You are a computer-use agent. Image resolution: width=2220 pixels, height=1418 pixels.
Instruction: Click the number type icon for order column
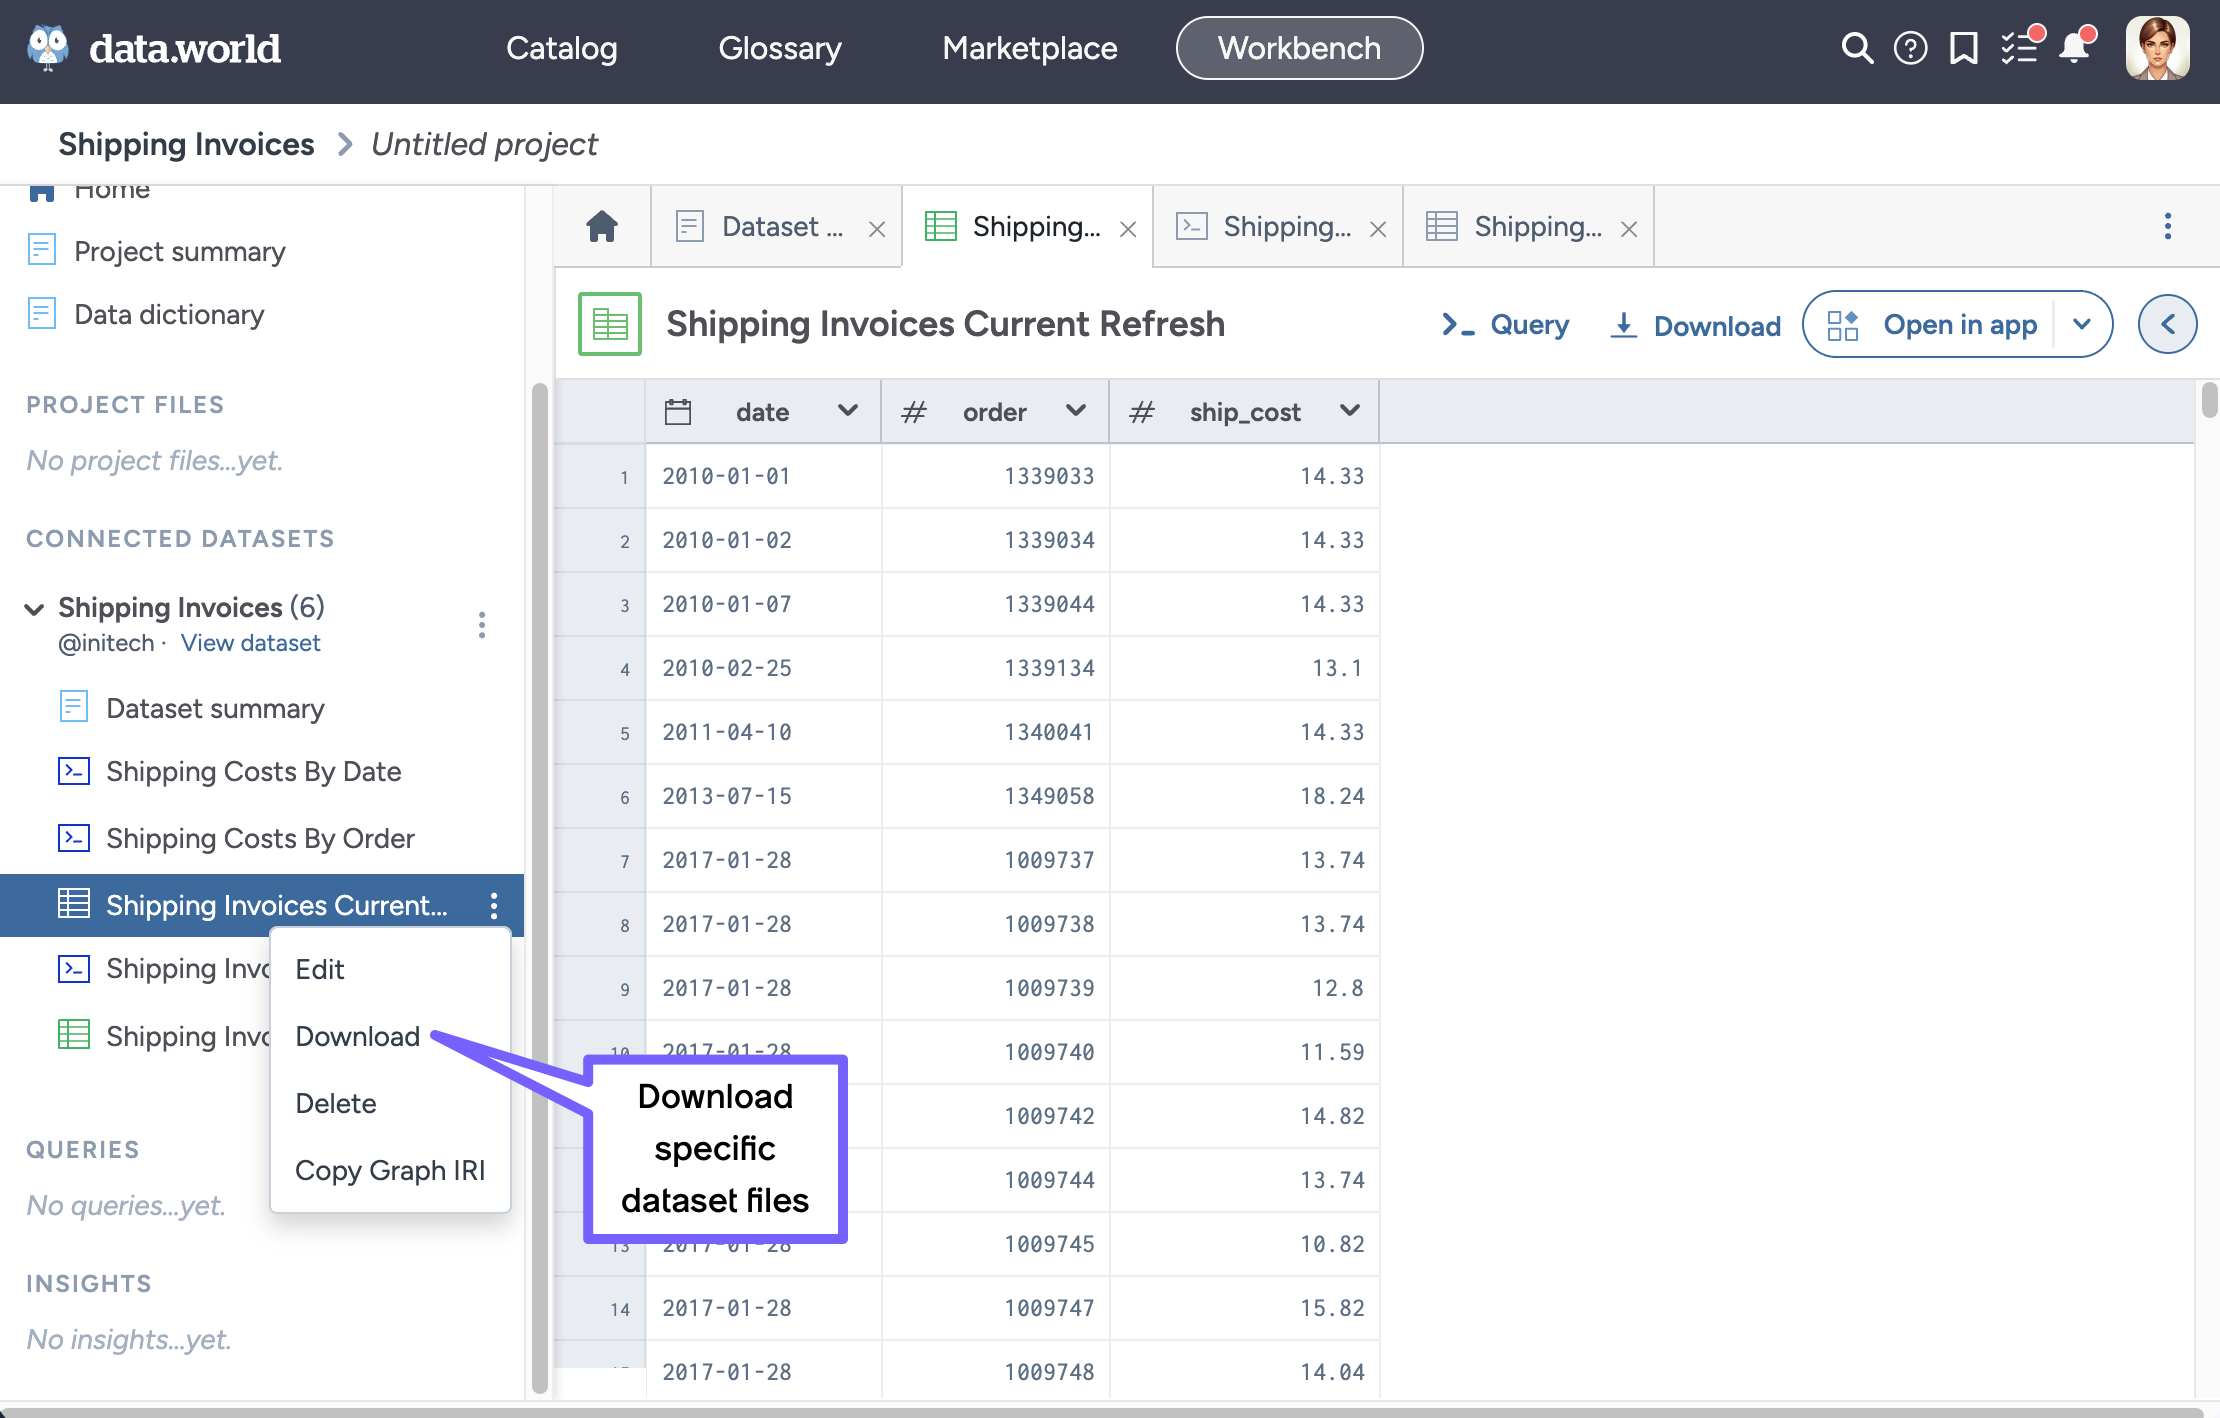click(x=914, y=412)
